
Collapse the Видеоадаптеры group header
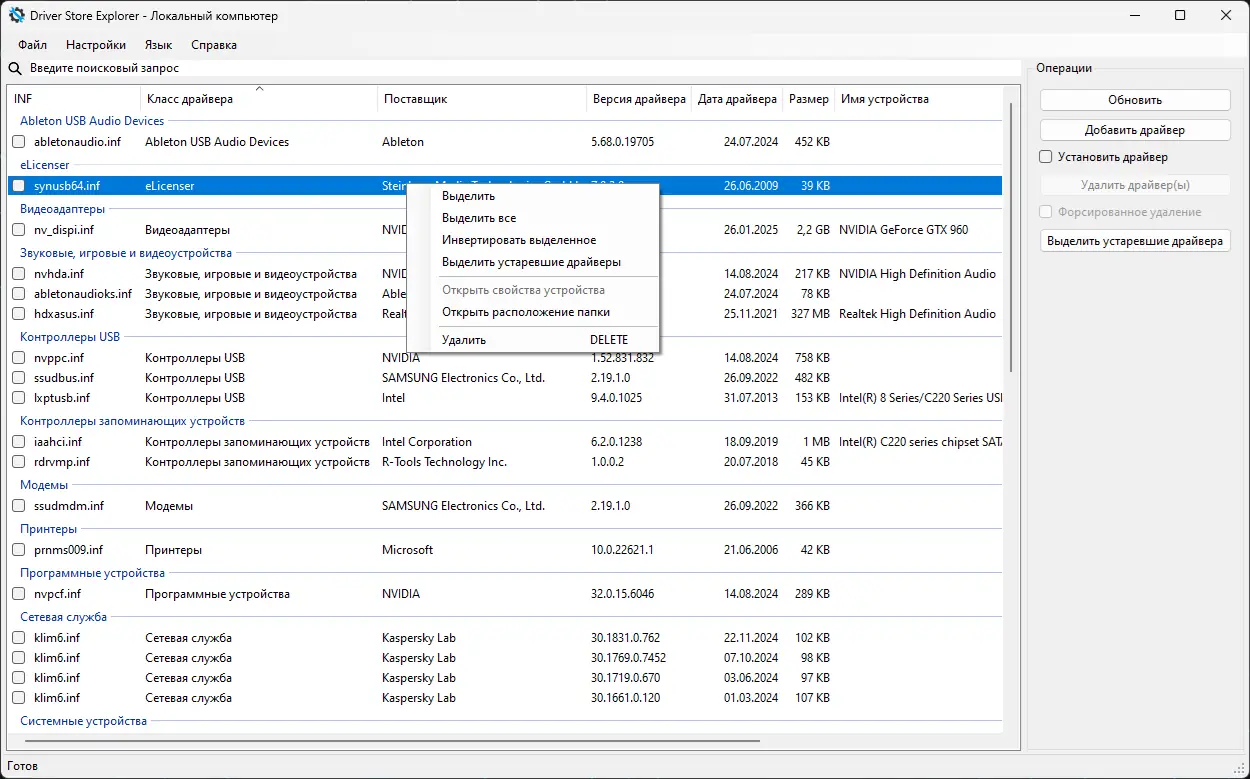click(x=62, y=209)
